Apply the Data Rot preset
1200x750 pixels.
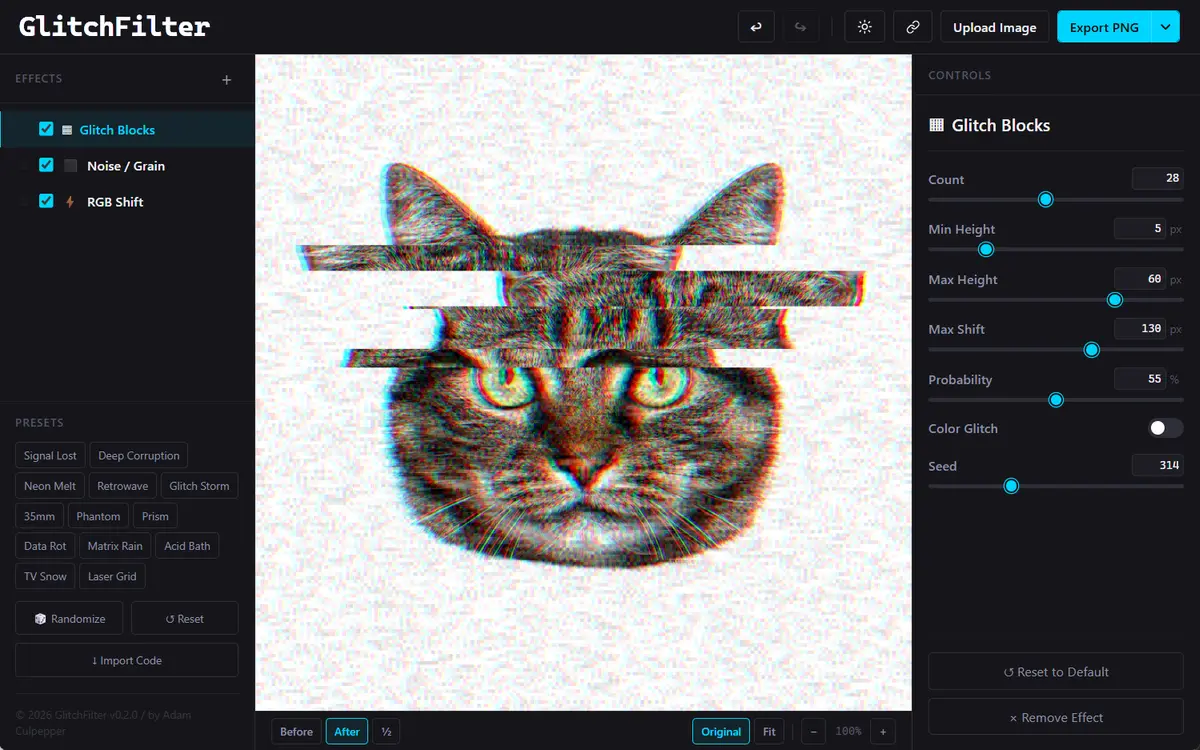(x=45, y=547)
